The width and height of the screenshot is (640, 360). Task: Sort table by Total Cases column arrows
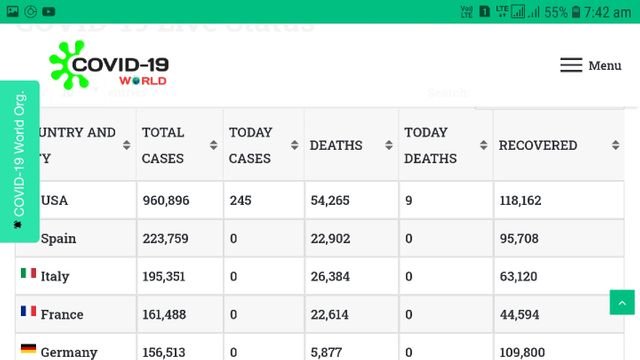[213, 145]
